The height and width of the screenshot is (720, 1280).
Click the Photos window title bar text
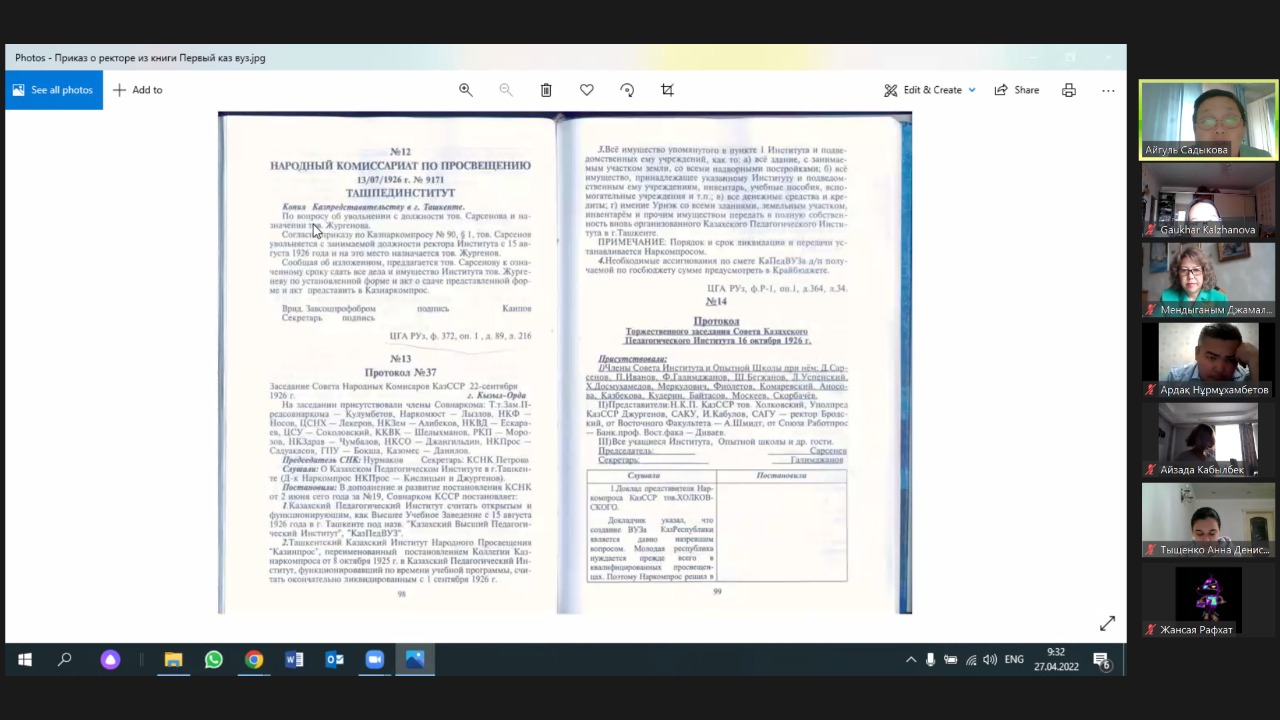coord(140,58)
